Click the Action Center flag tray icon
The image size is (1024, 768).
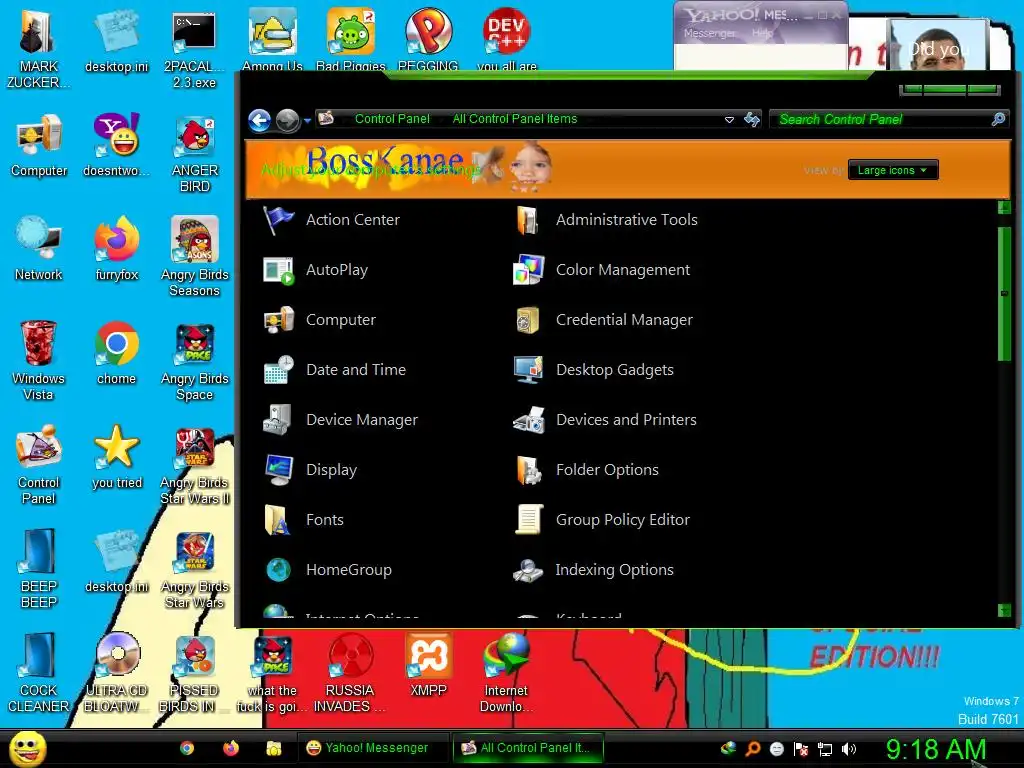(801, 749)
